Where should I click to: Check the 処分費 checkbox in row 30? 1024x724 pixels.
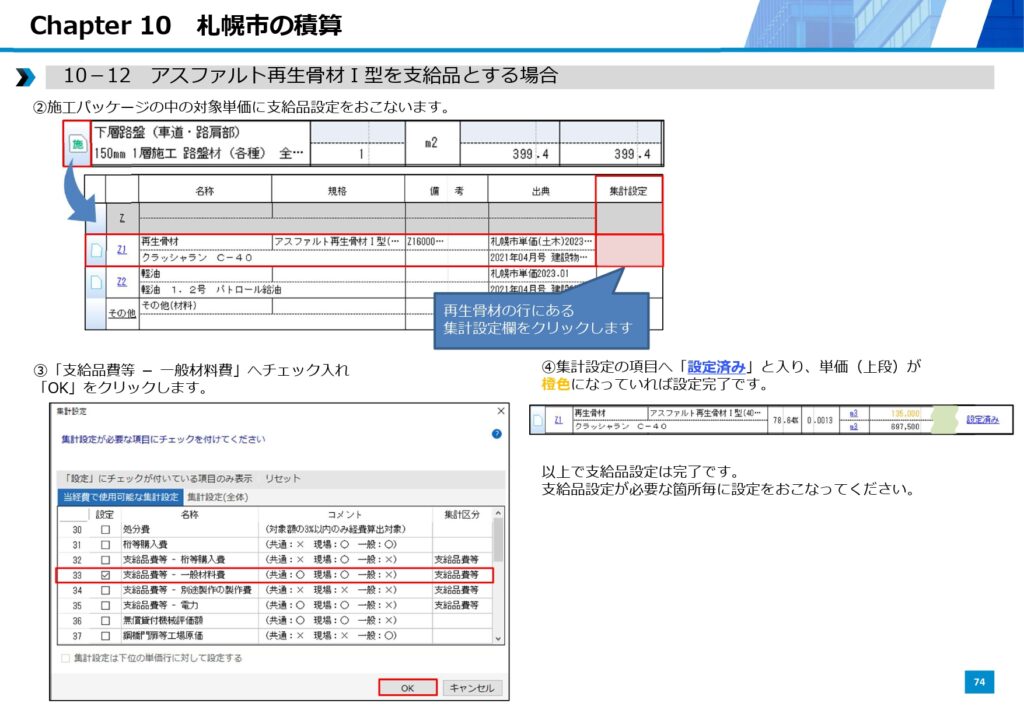tap(105, 528)
